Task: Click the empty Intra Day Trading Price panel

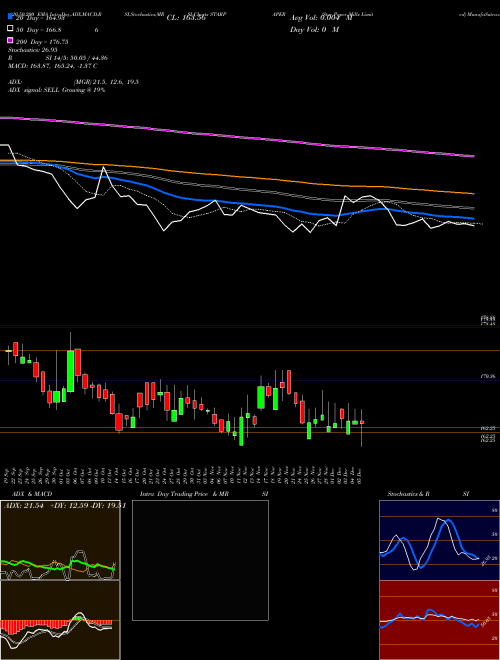Action: (x=200, y=560)
